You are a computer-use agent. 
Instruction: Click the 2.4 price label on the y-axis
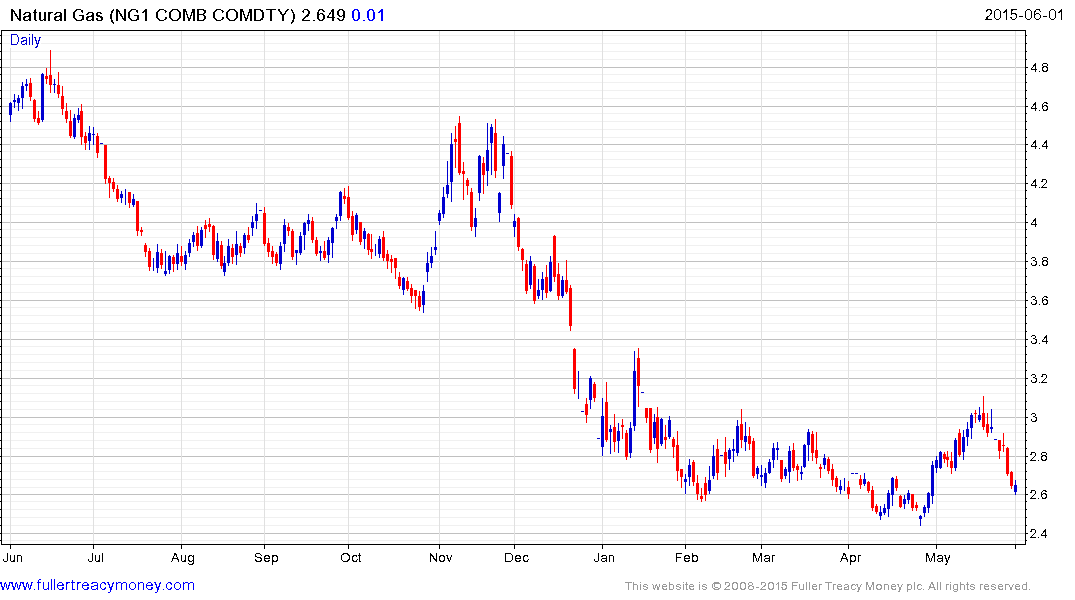(x=1039, y=534)
